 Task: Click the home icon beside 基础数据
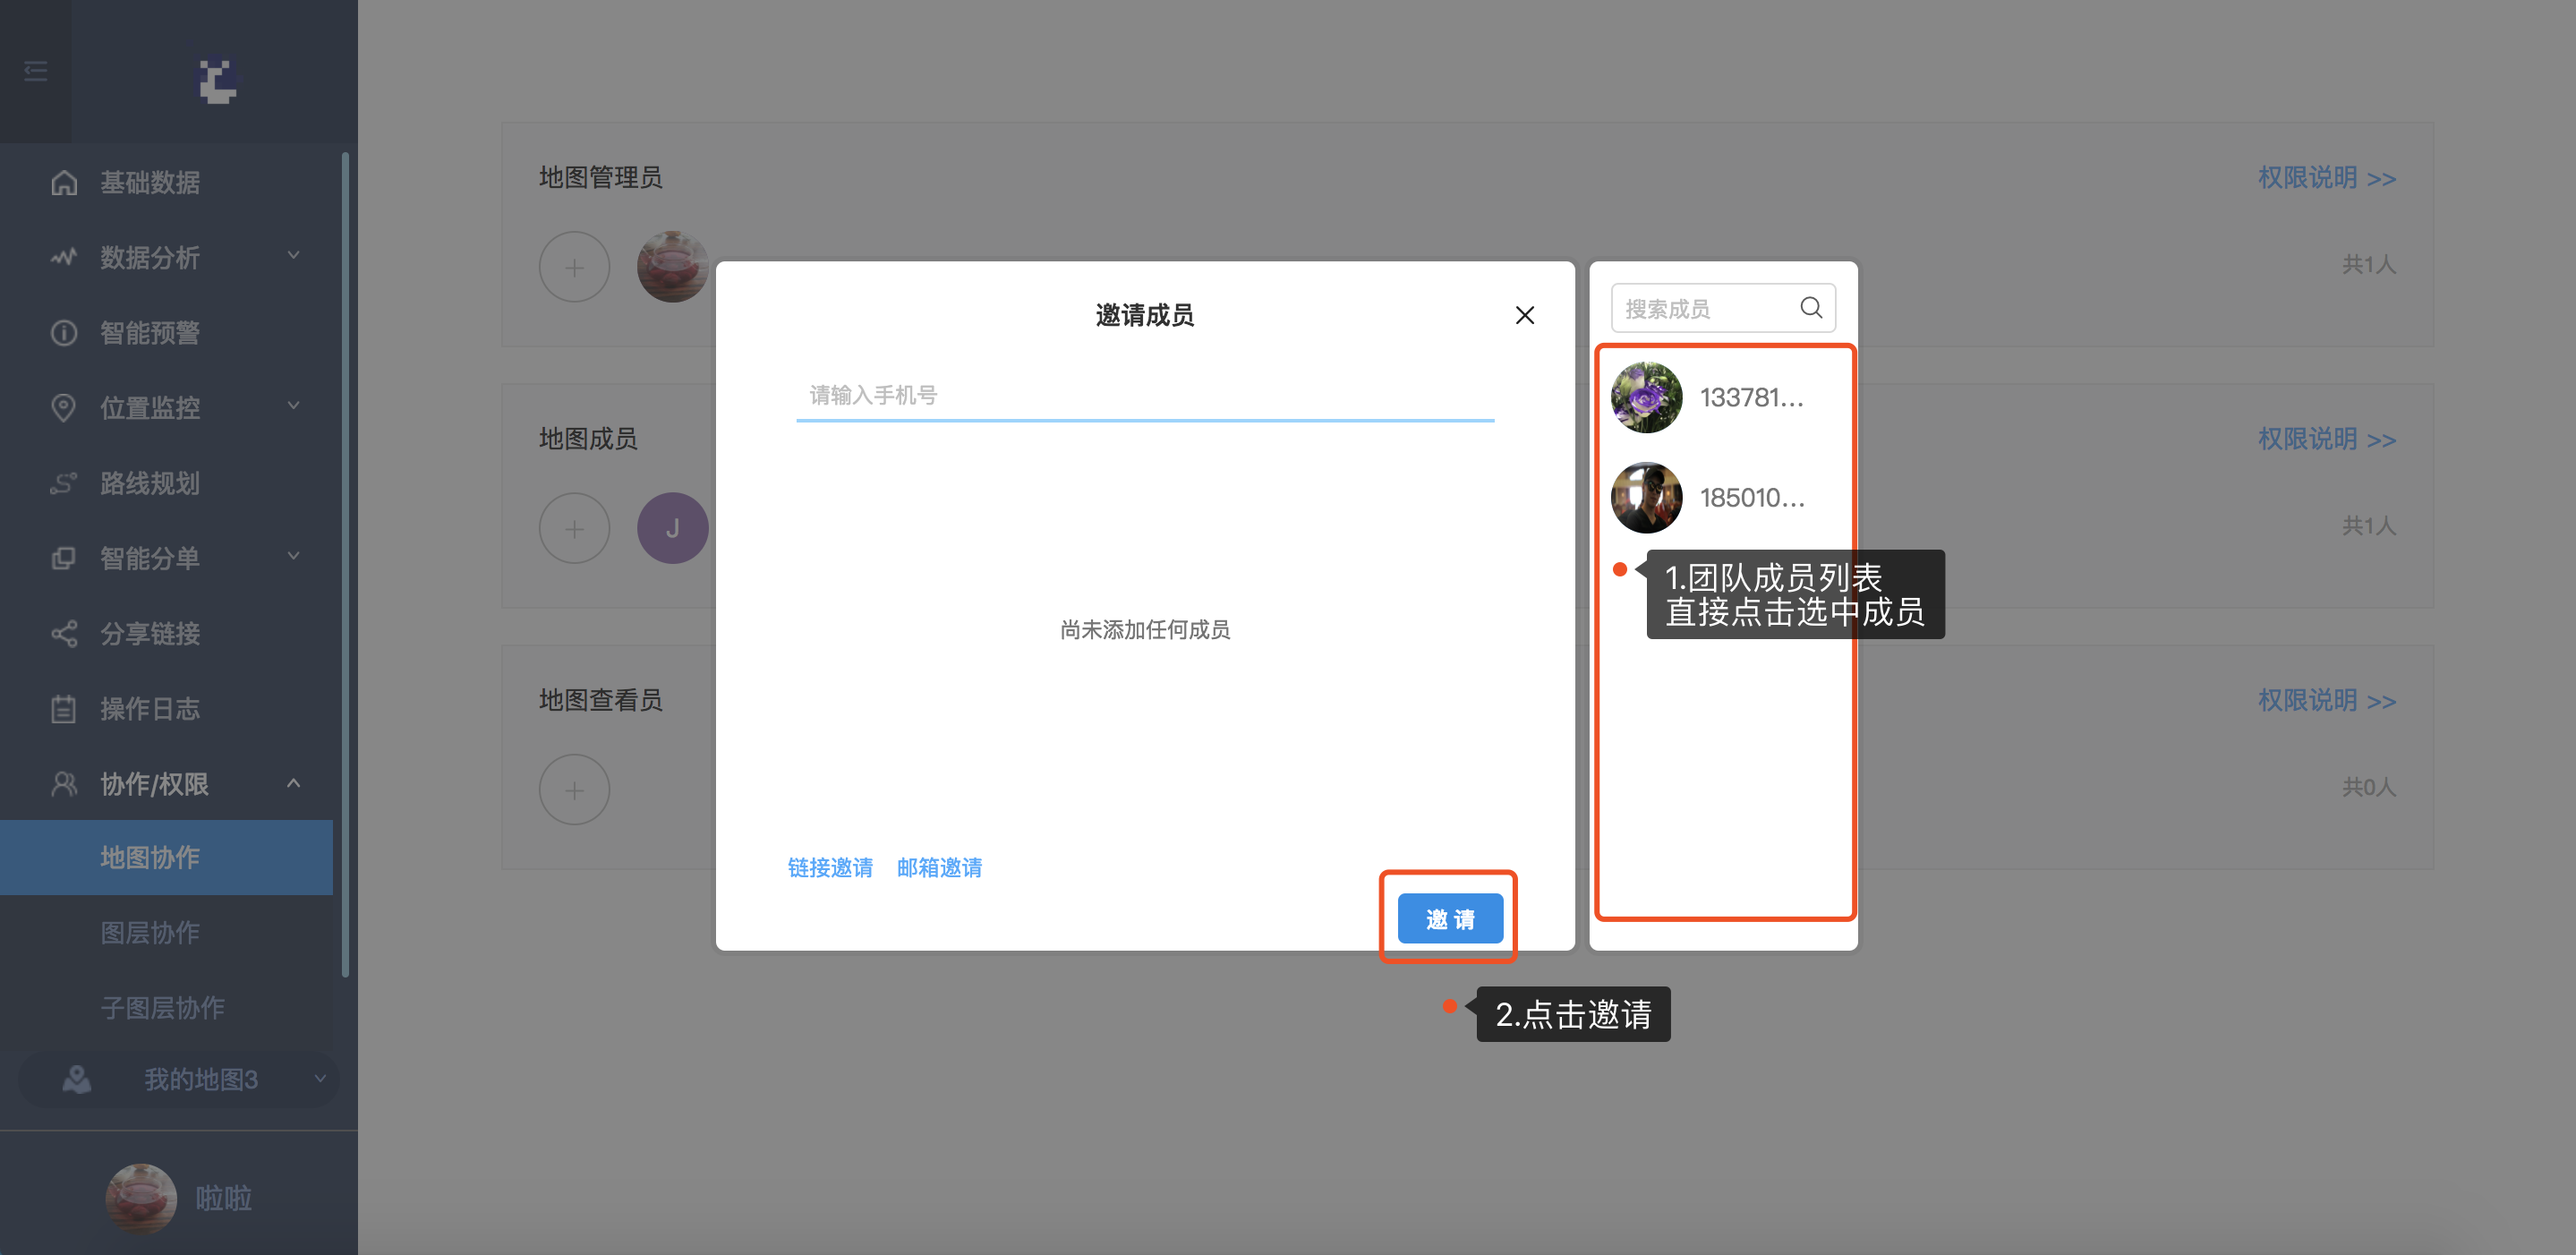pyautogui.click(x=64, y=183)
